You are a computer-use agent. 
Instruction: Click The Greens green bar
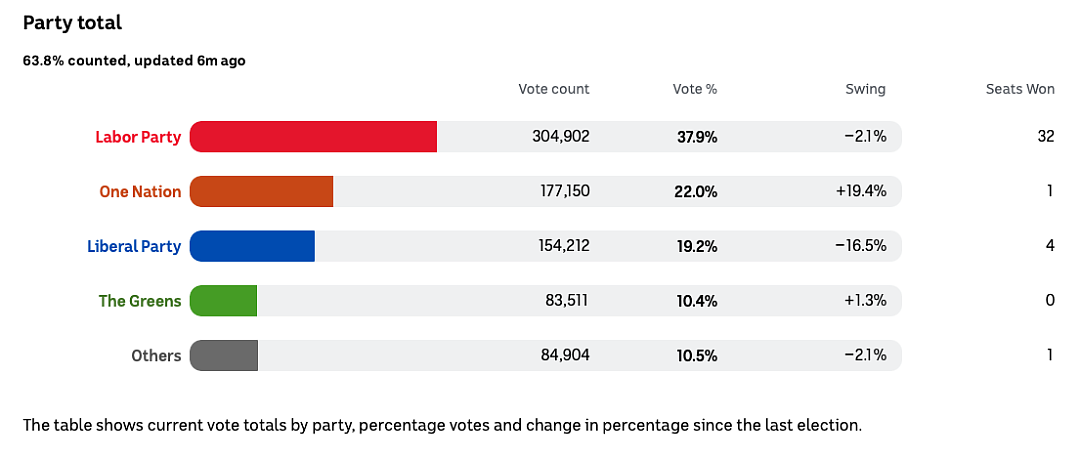pos(223,301)
